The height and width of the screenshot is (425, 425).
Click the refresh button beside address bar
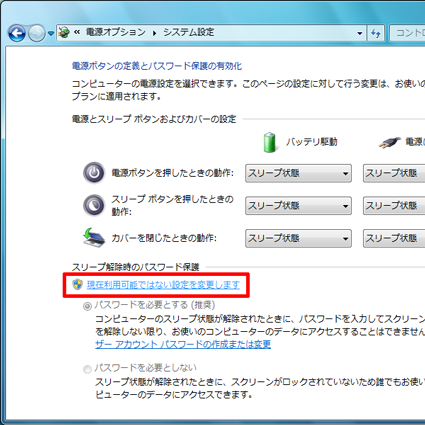(x=376, y=33)
